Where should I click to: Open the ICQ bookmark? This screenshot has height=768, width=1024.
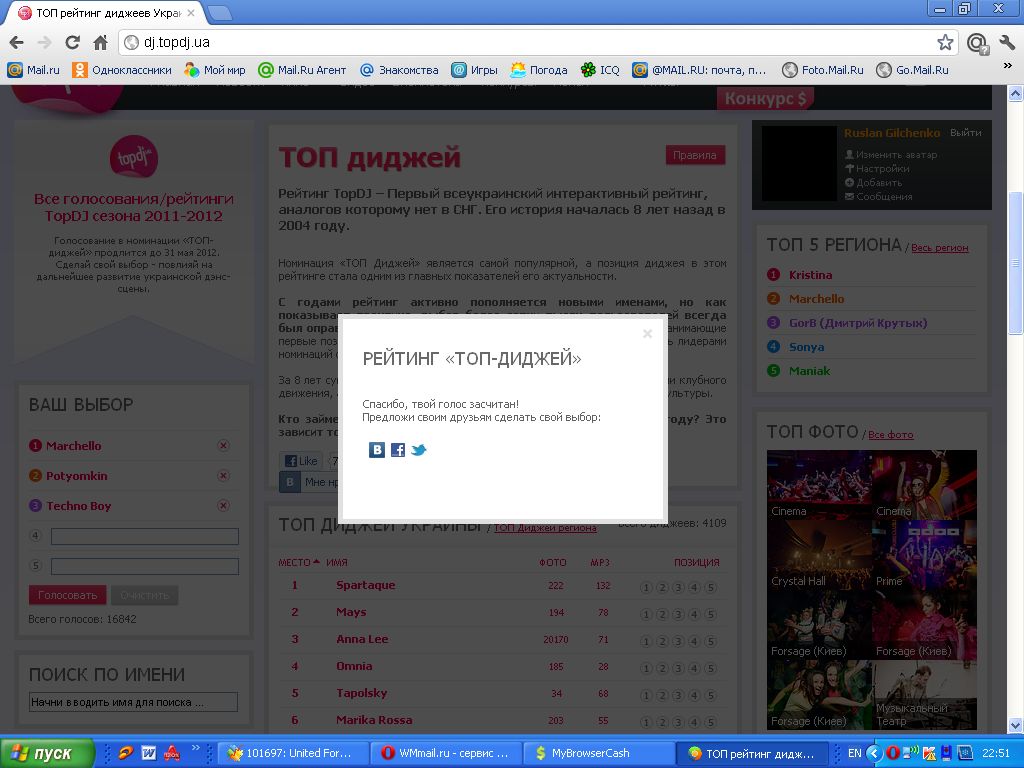click(x=600, y=70)
